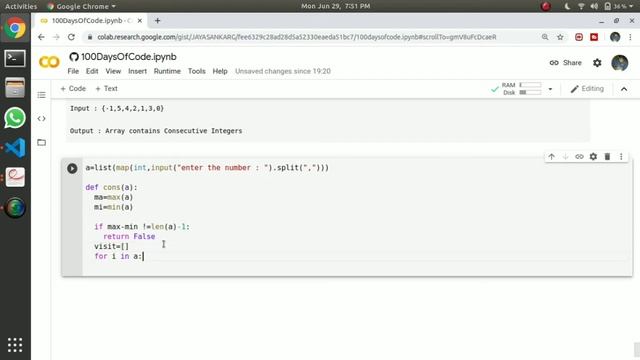
Task: Click the second red browser extension icon
Action: [x=594, y=37]
